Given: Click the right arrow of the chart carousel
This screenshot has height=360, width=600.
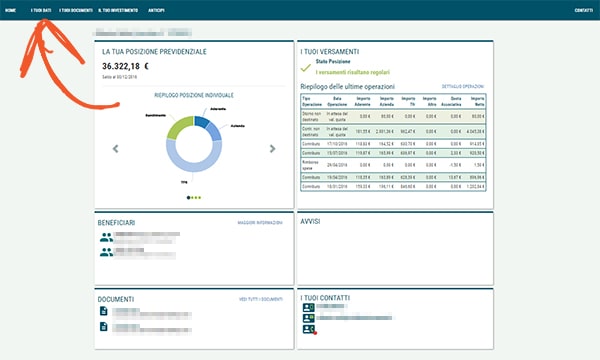Looking at the screenshot, I should [x=272, y=148].
